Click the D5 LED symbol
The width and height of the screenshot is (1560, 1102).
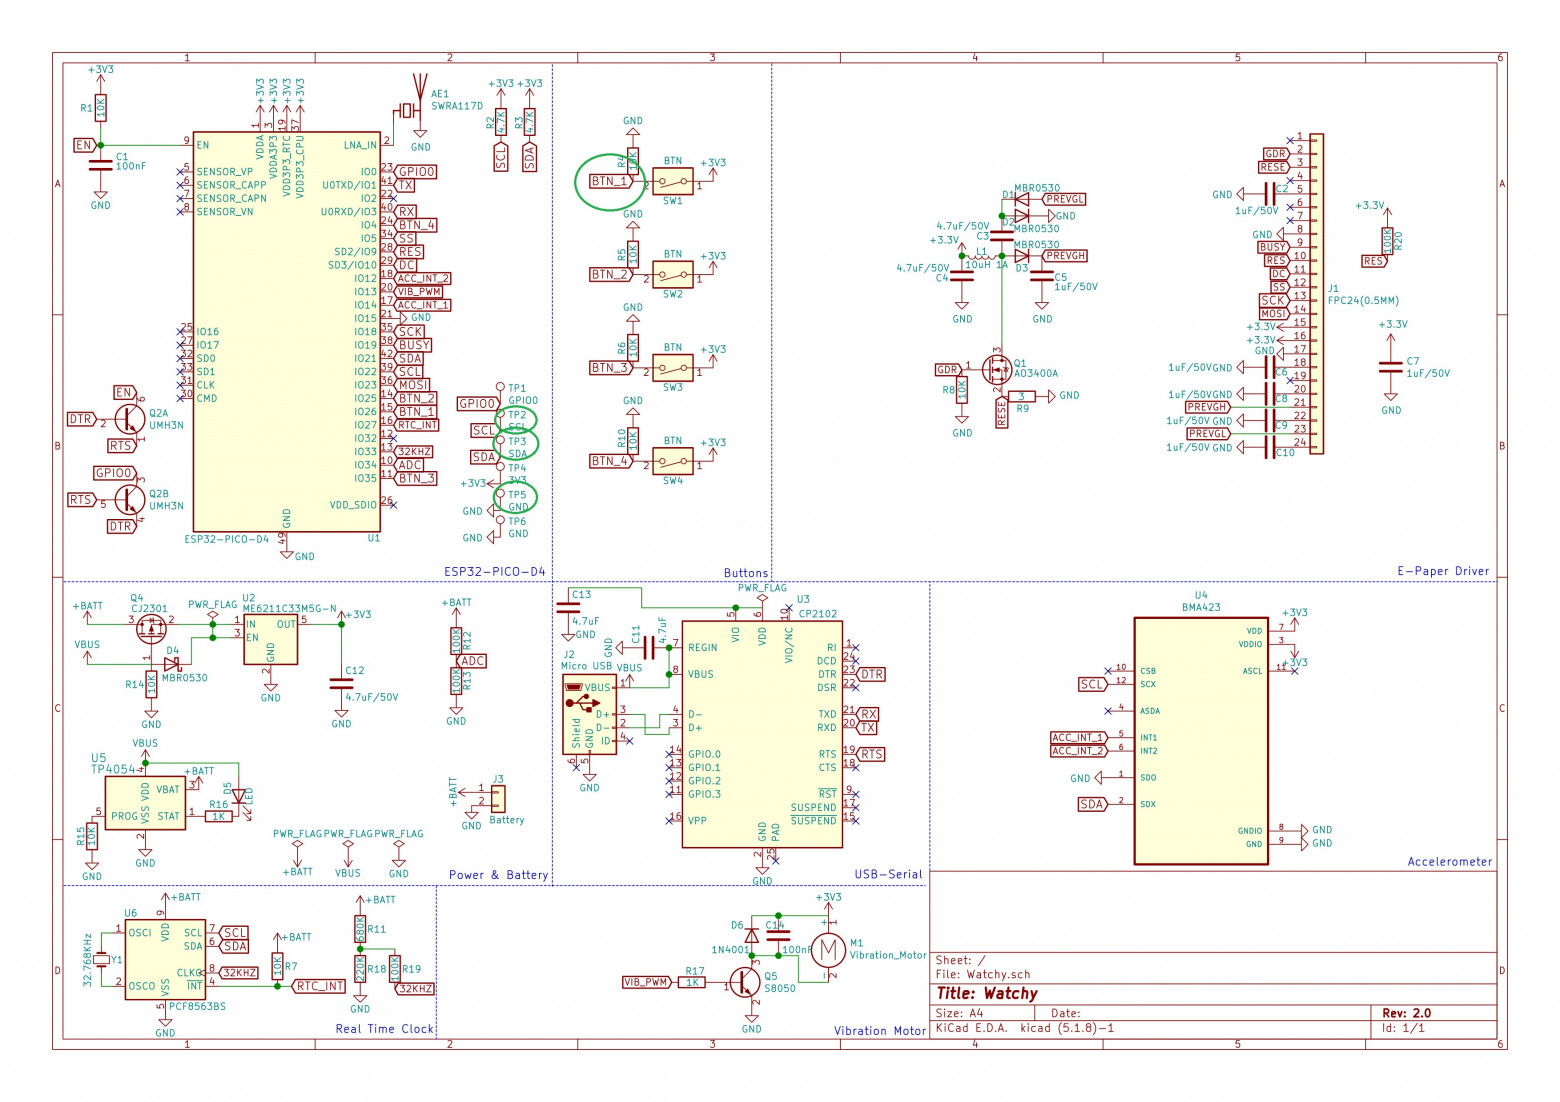(238, 796)
